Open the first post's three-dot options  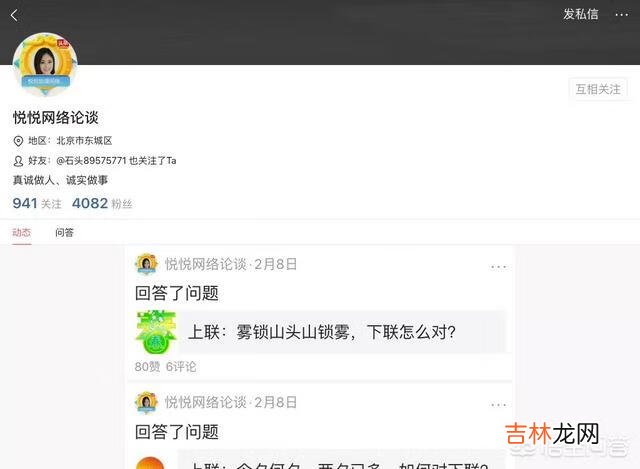click(498, 267)
